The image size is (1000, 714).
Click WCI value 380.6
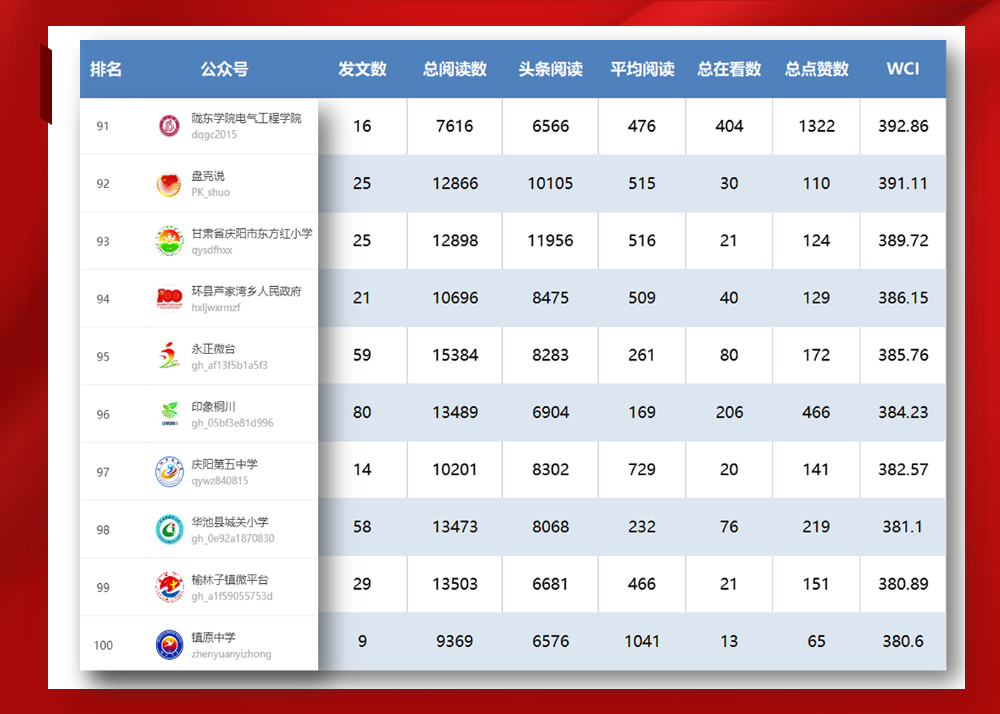coord(903,641)
